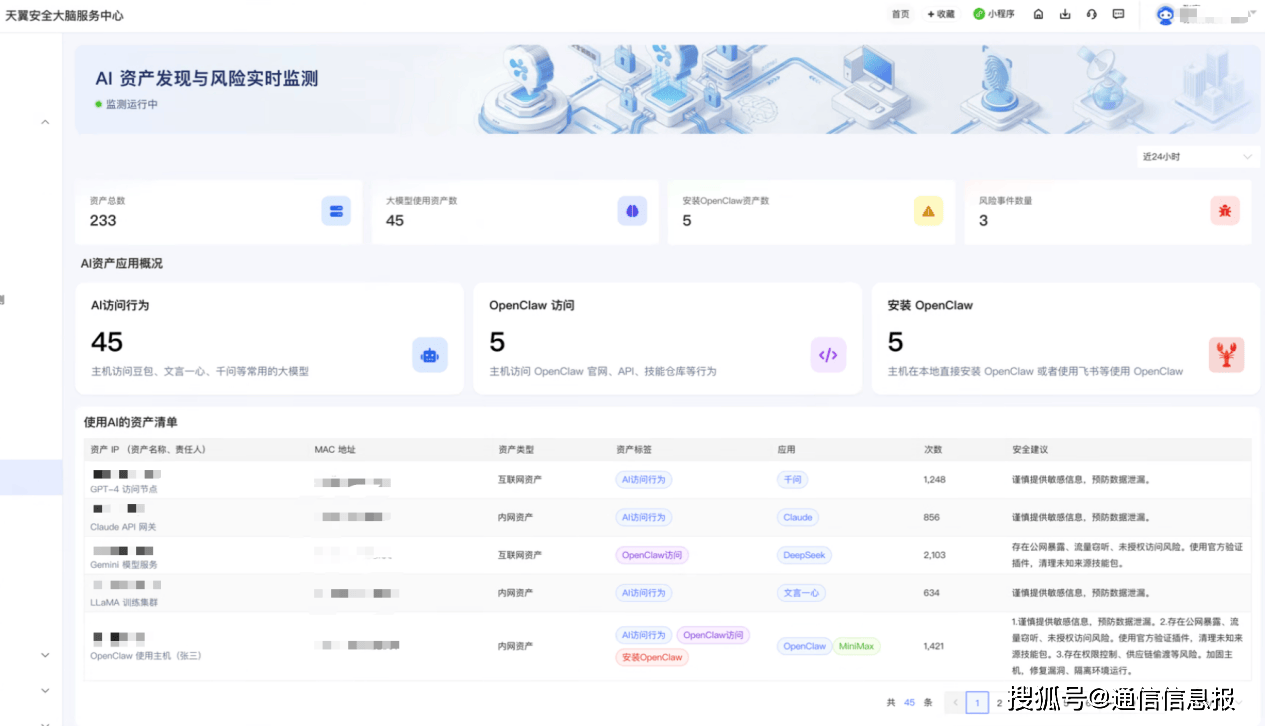Viewport: 1265px width, 726px height.
Task: Click the home icon in top toolbar
Action: 1038,14
